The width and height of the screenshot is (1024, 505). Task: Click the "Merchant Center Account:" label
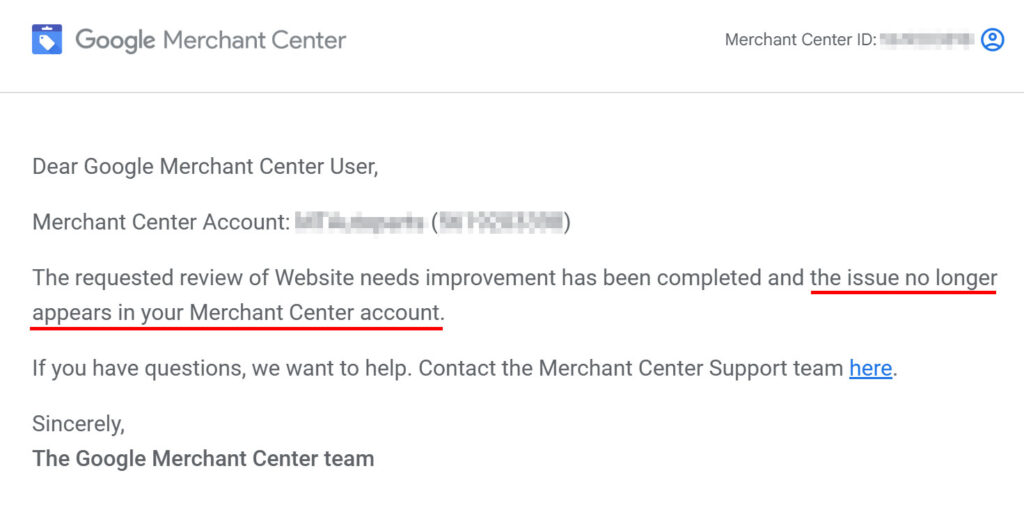click(161, 222)
